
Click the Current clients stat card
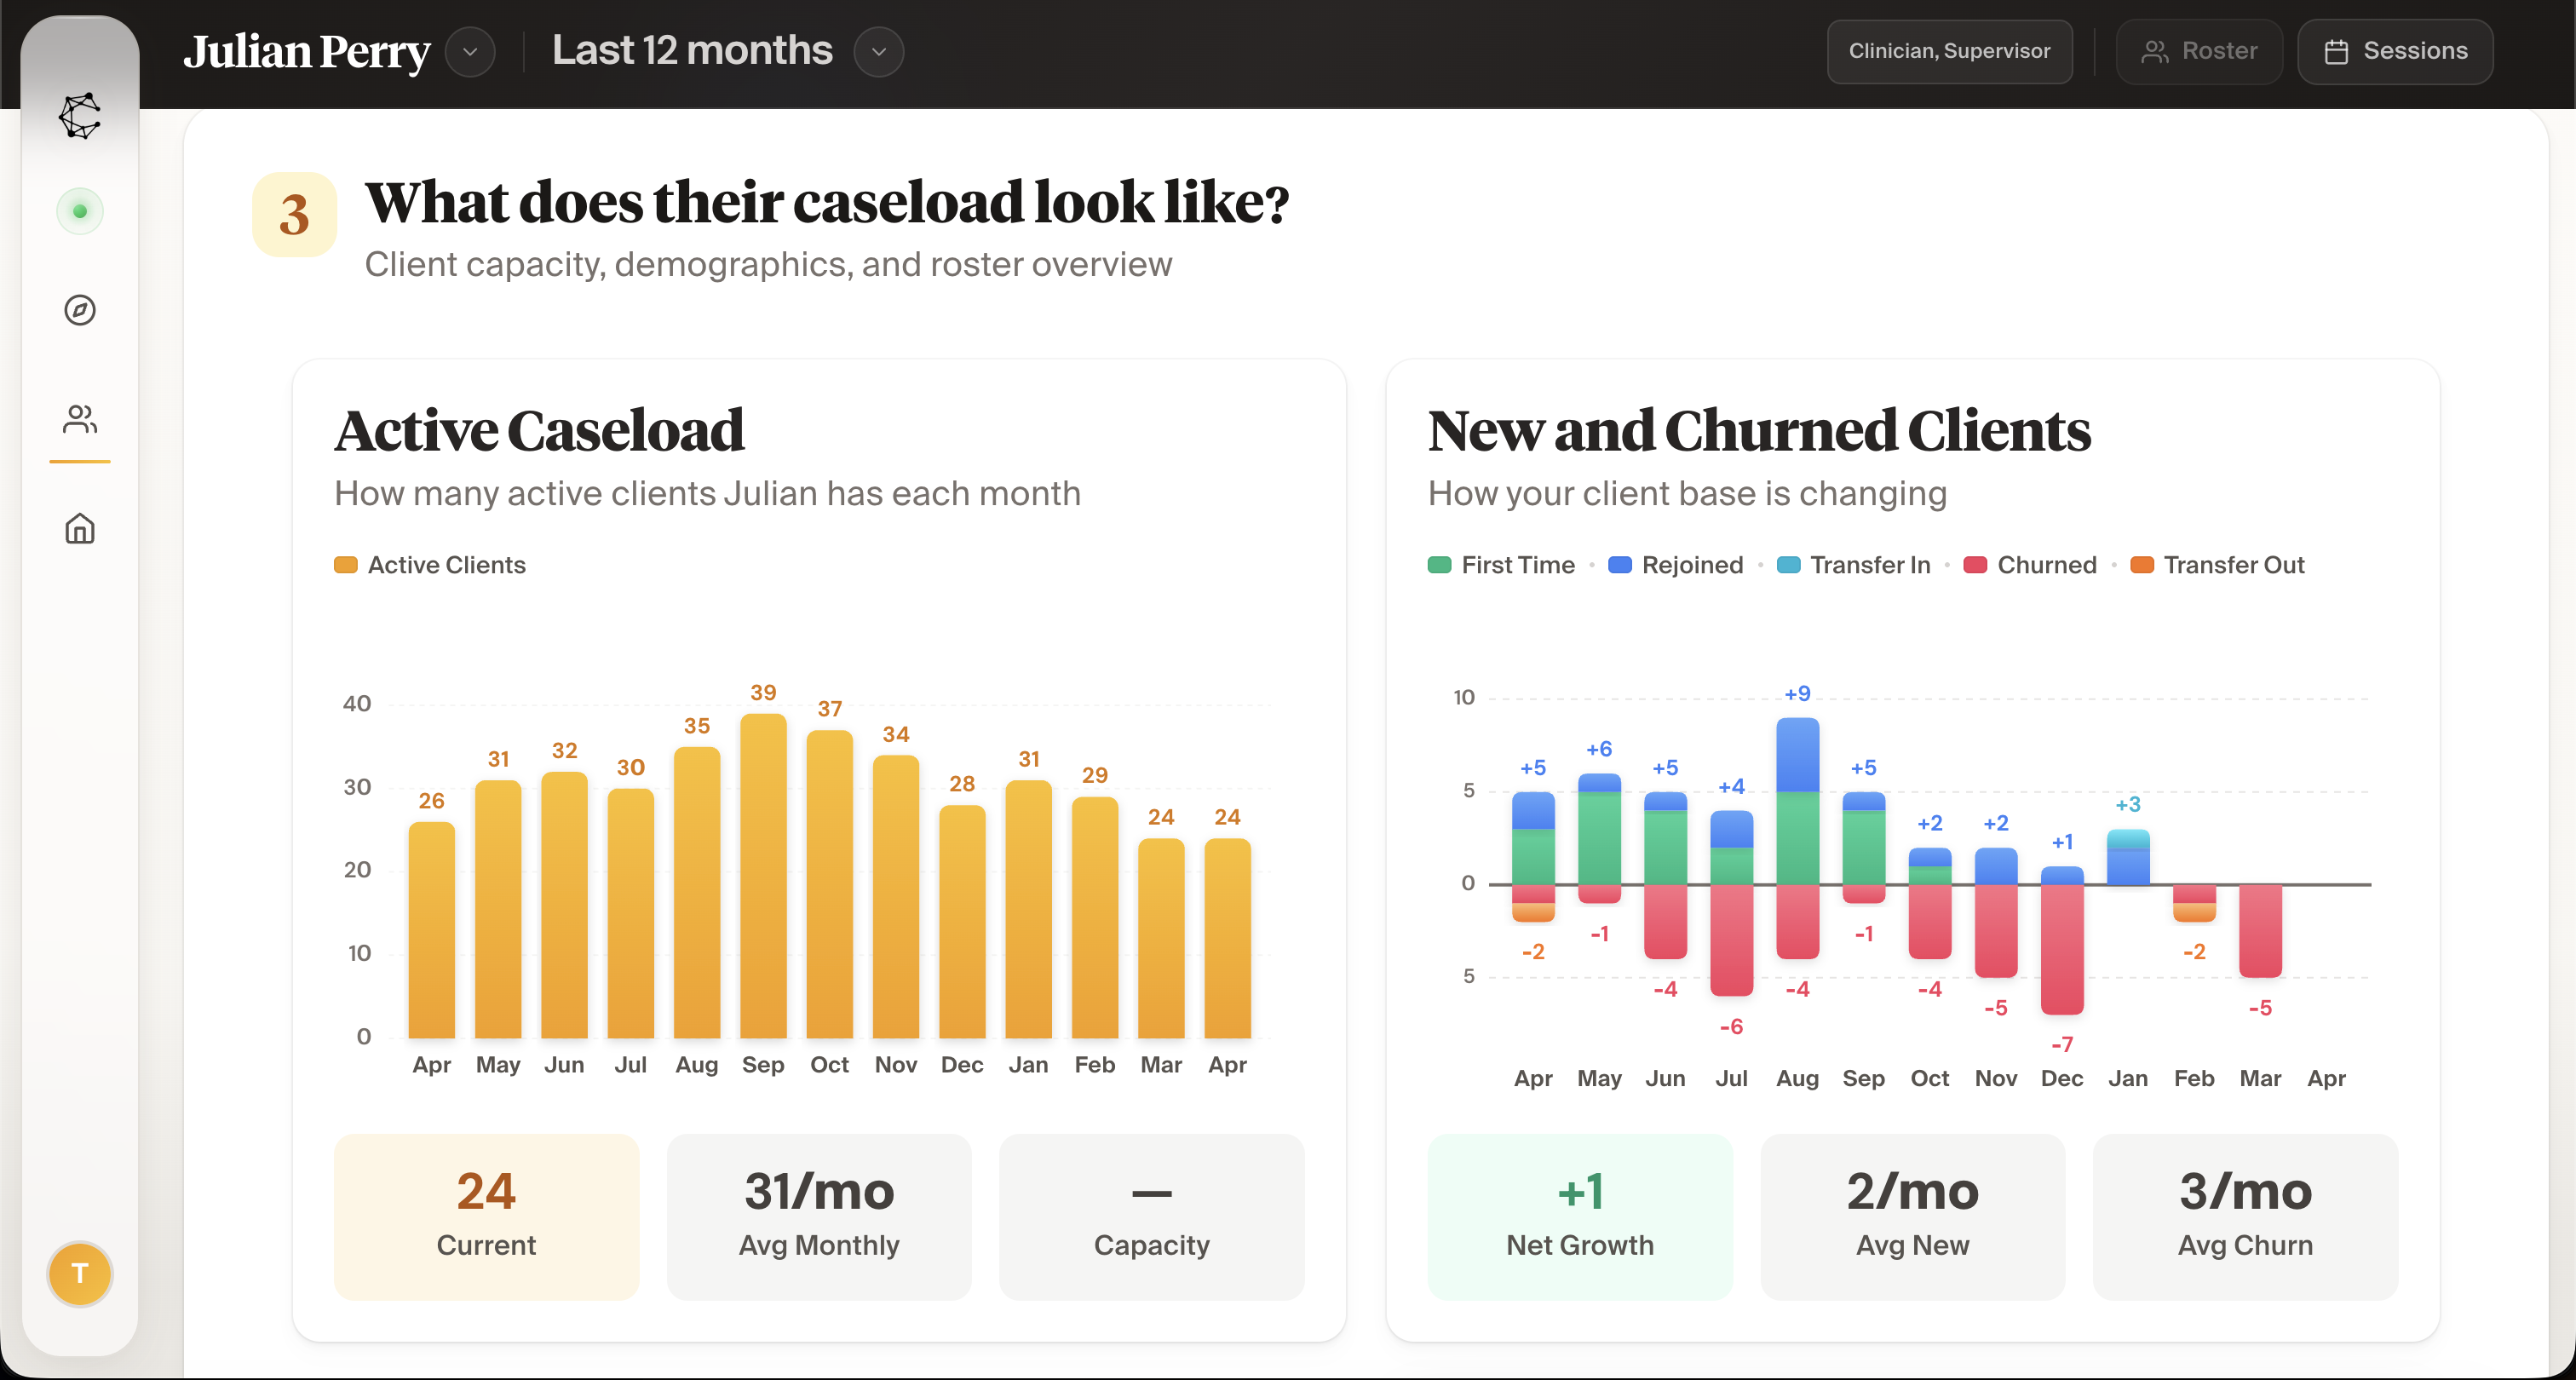(486, 1216)
